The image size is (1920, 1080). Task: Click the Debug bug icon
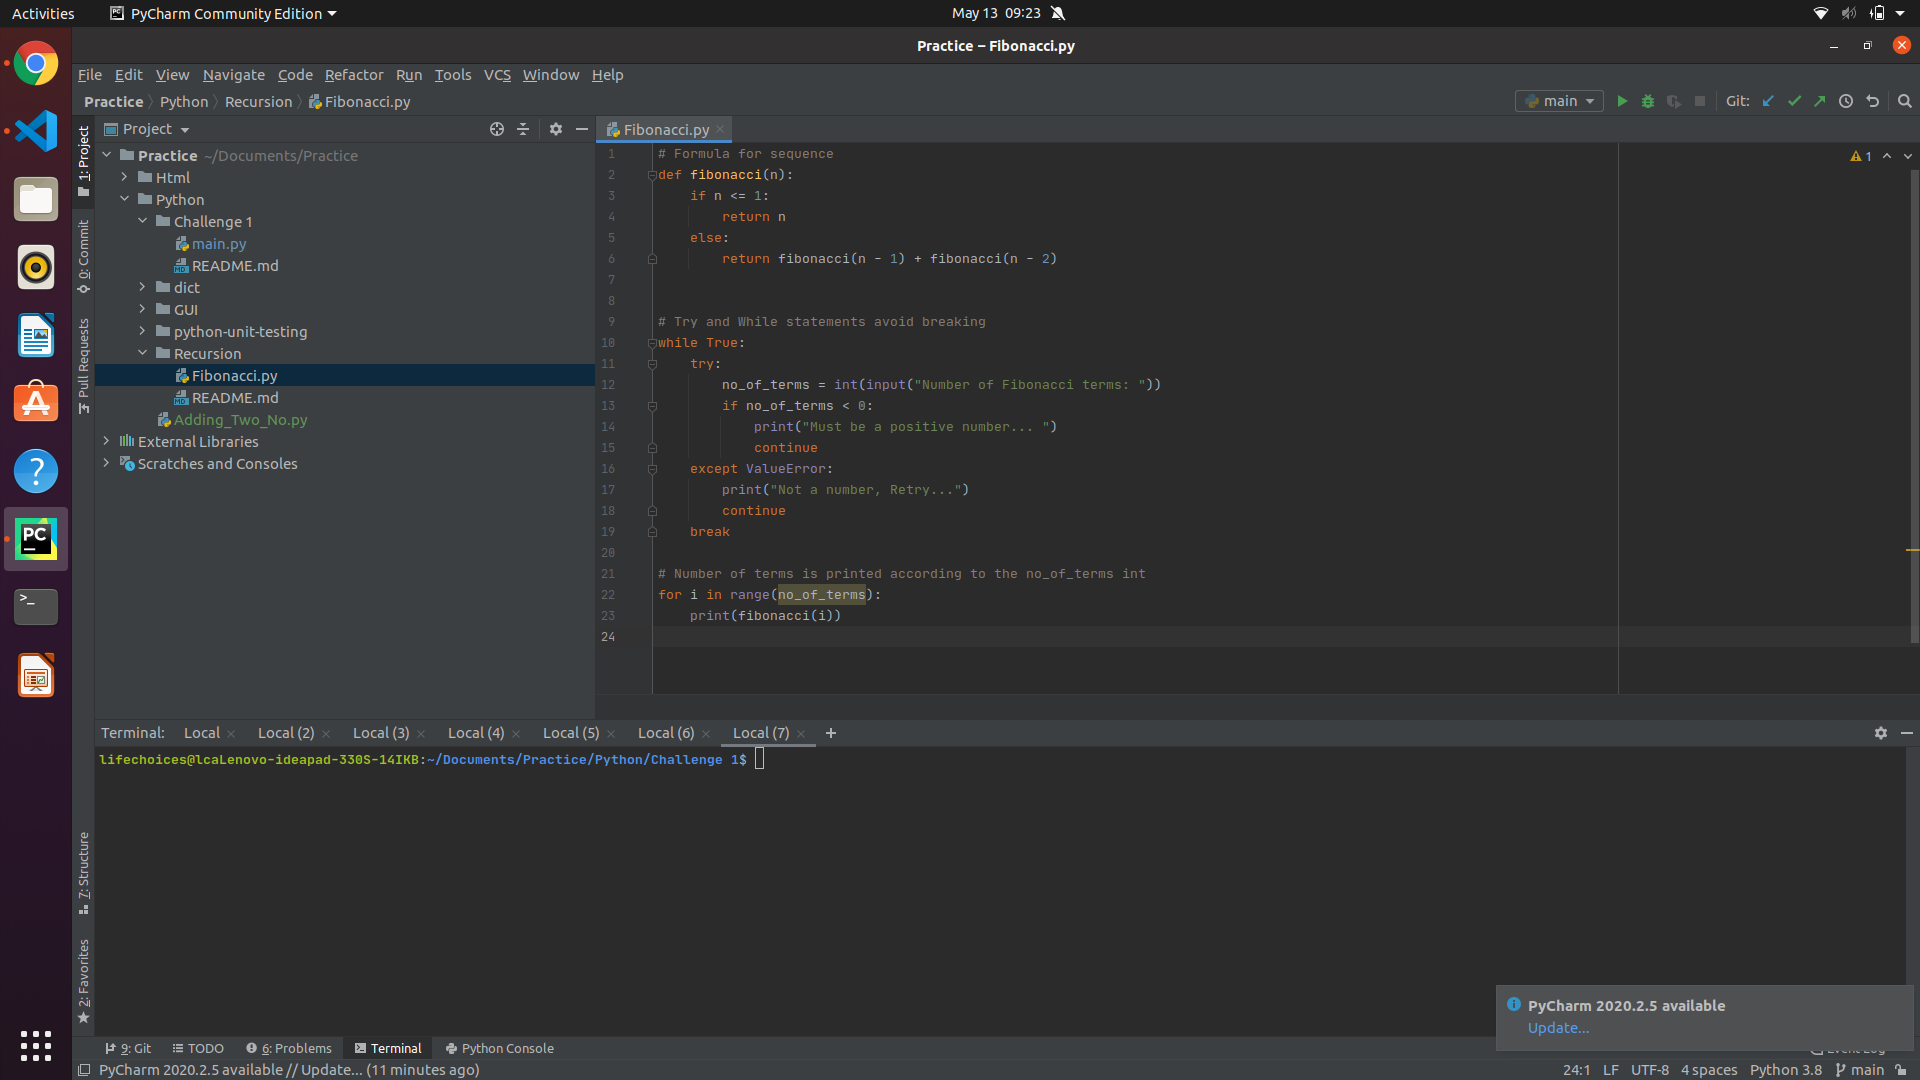pyautogui.click(x=1648, y=101)
